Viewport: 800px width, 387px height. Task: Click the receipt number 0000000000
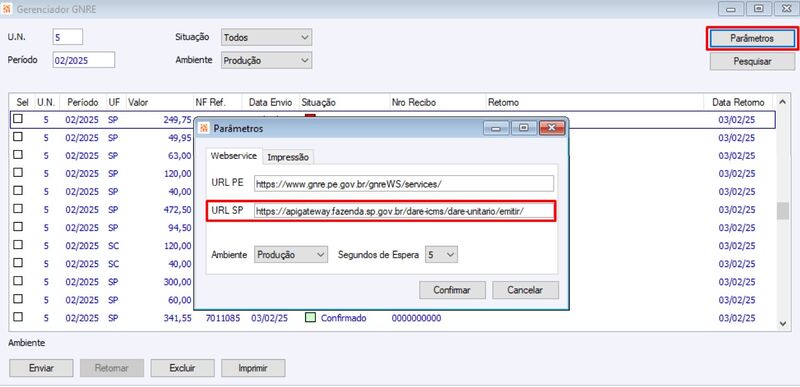pyautogui.click(x=416, y=318)
